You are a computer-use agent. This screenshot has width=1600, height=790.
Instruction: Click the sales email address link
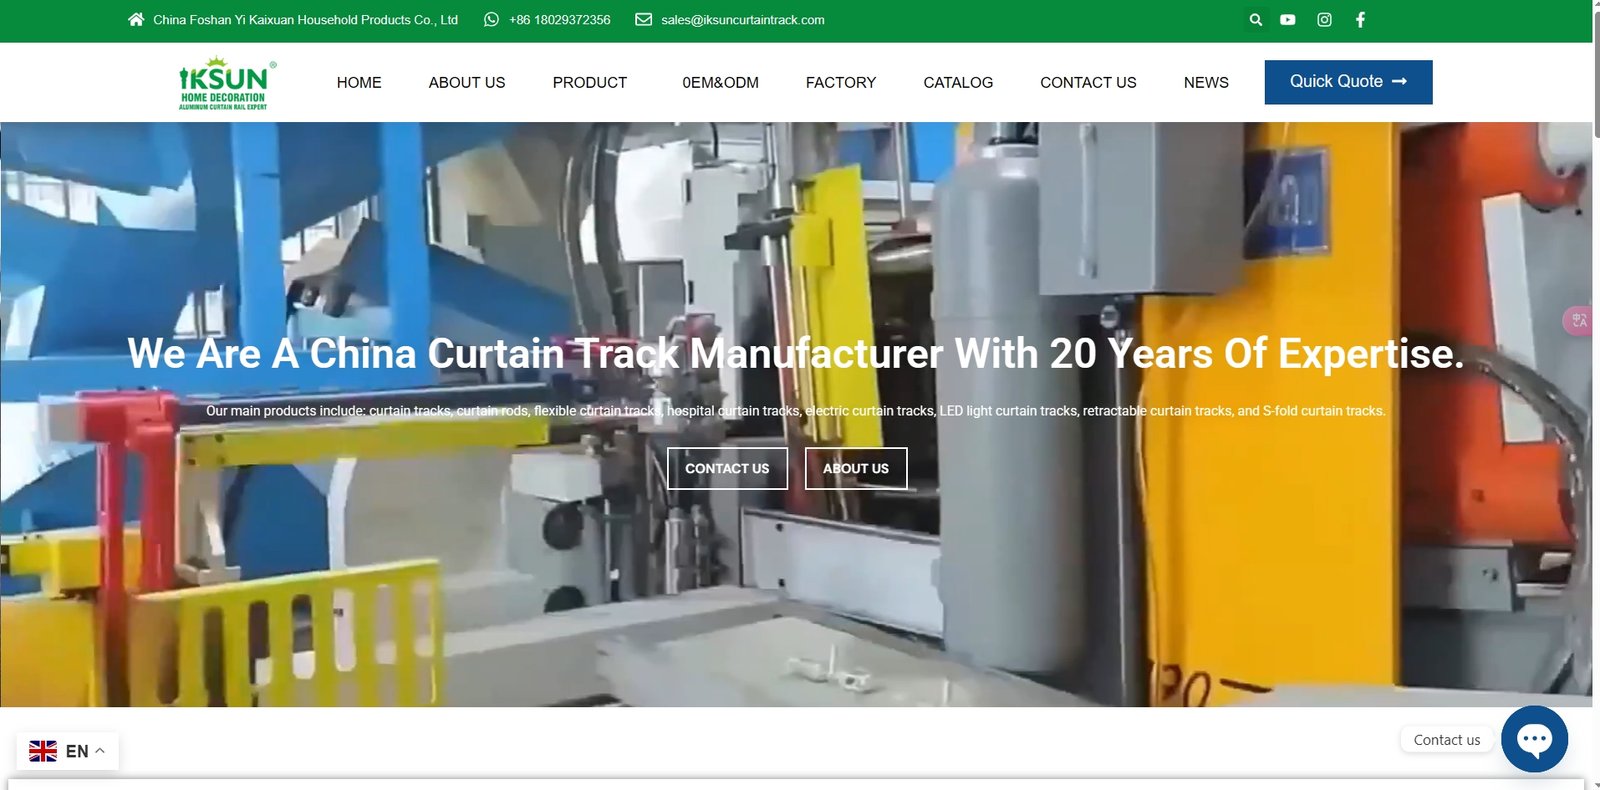(742, 20)
